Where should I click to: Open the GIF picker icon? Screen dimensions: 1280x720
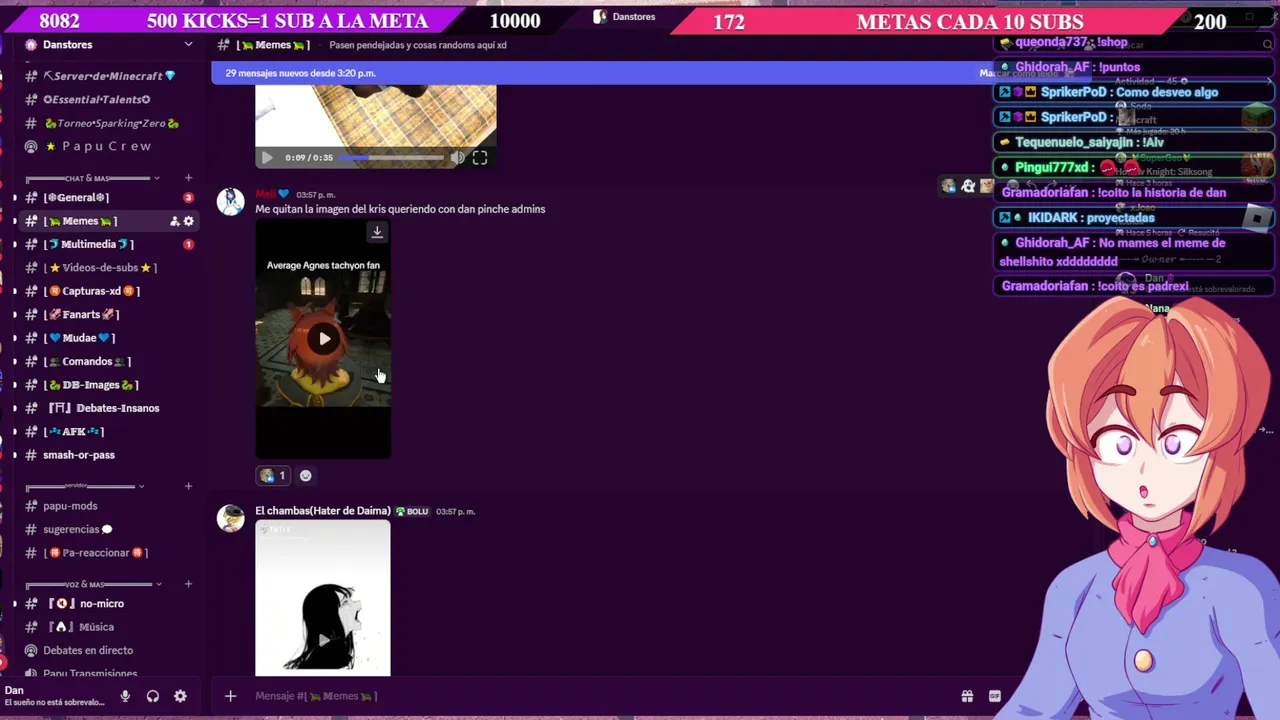click(995, 696)
